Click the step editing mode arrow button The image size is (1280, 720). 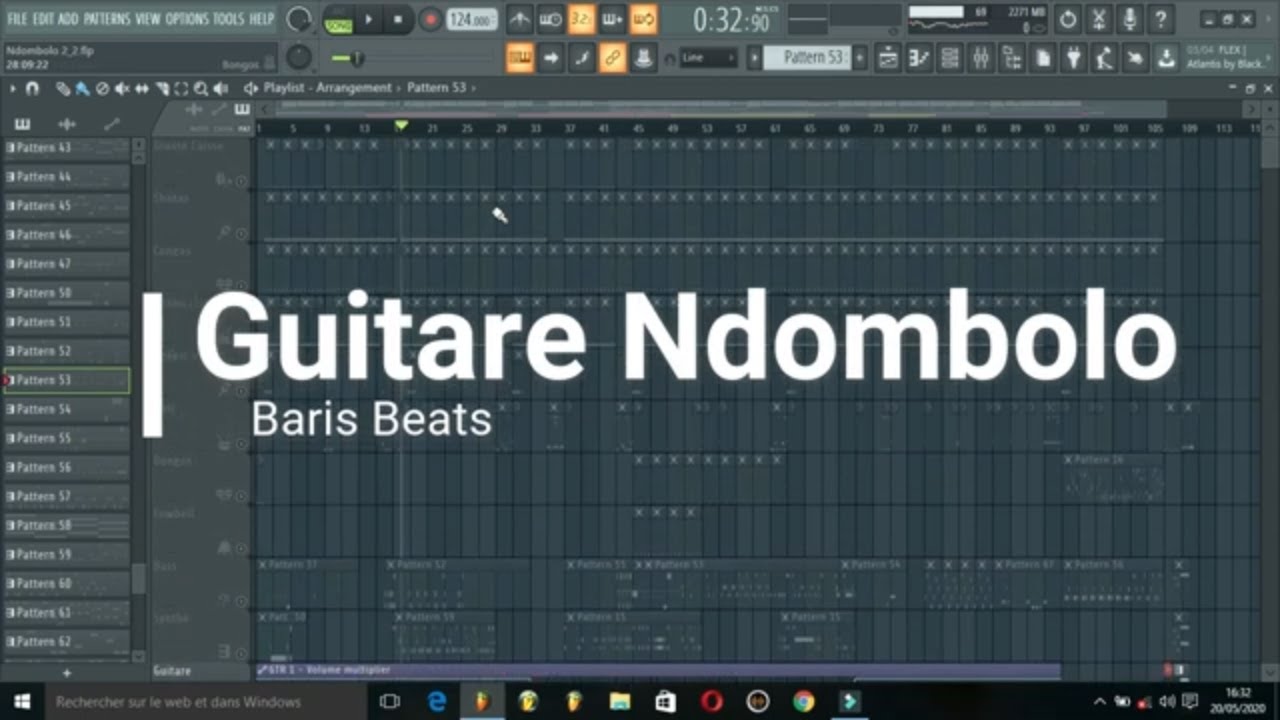[550, 58]
